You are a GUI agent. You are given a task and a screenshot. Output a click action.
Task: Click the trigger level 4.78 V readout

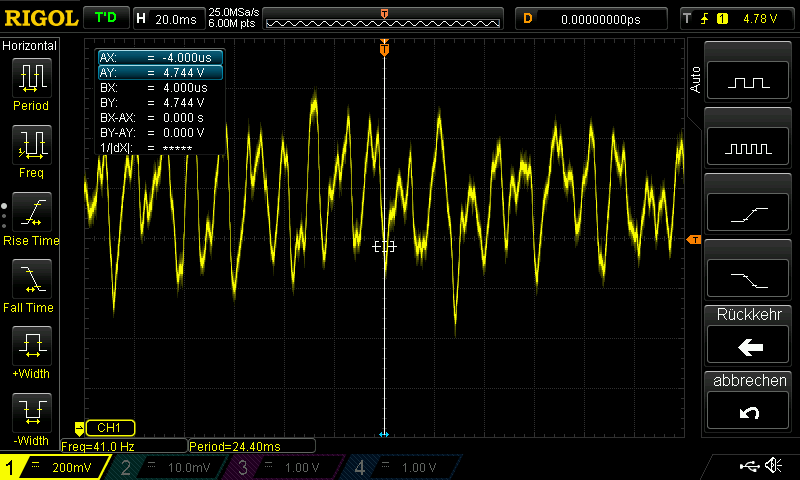tap(760, 19)
